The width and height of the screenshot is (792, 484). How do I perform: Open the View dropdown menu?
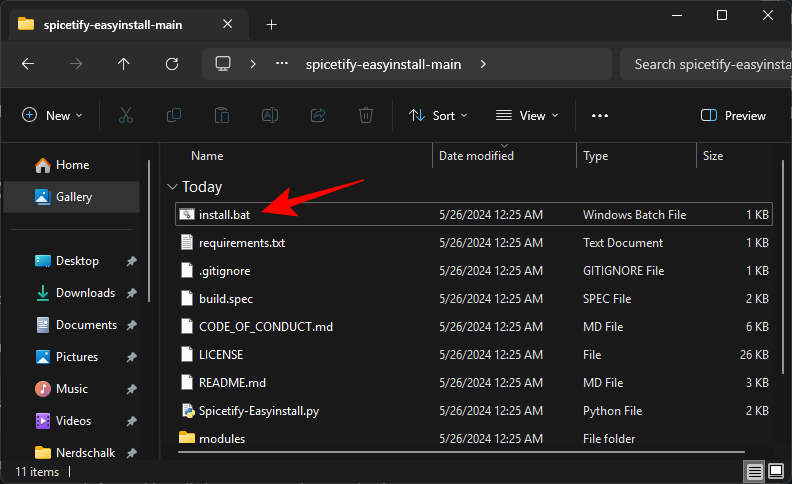(527, 116)
